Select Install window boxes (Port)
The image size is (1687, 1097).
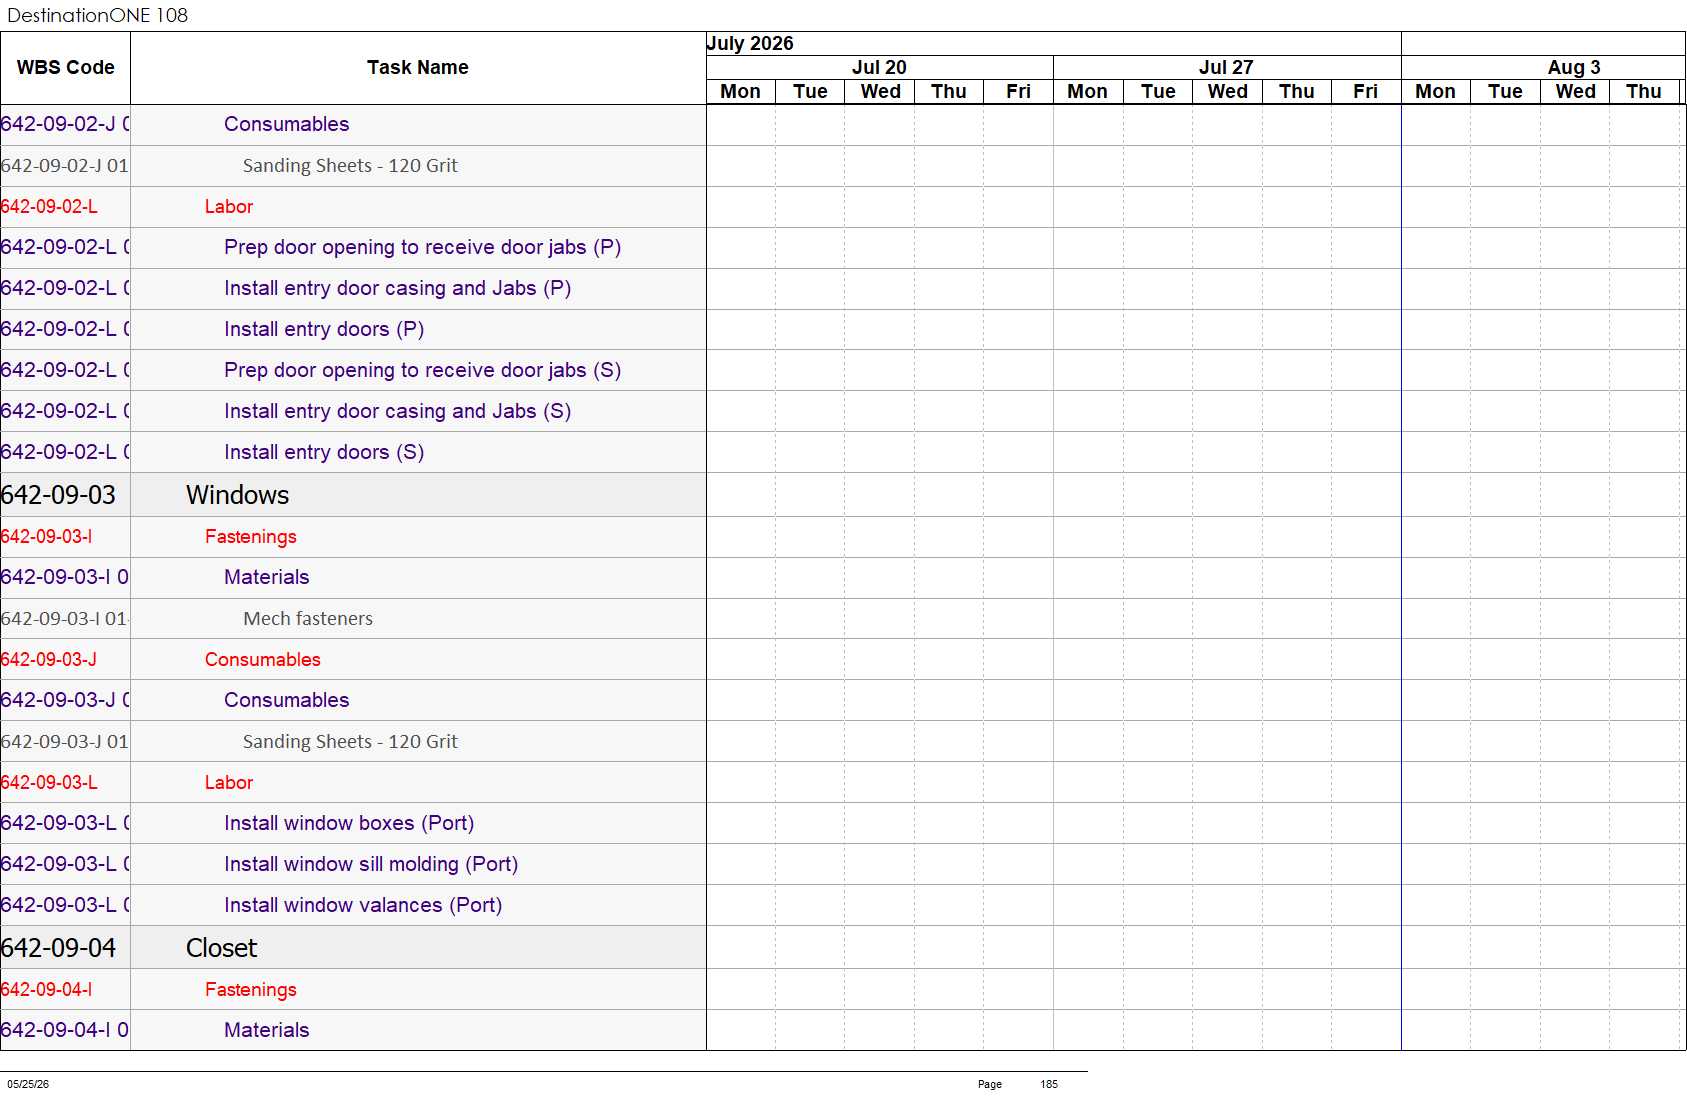click(x=349, y=823)
